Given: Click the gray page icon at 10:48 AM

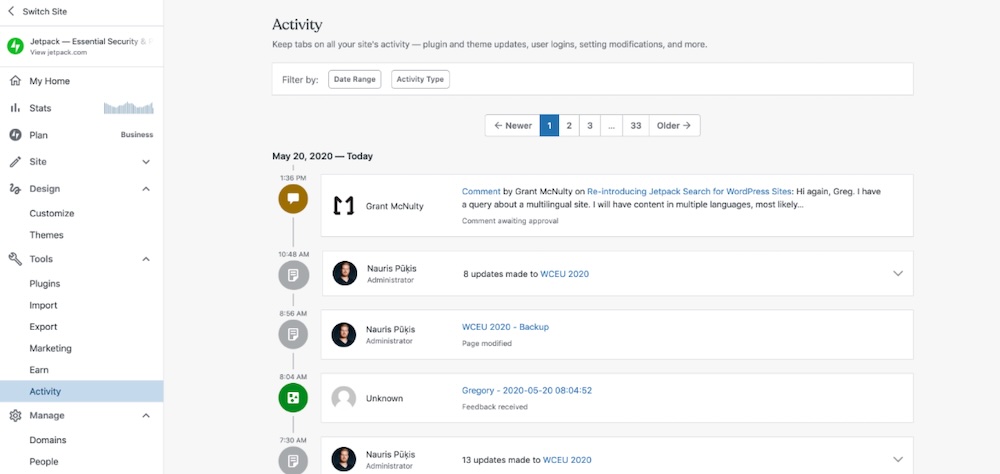Looking at the screenshot, I should [x=293, y=275].
